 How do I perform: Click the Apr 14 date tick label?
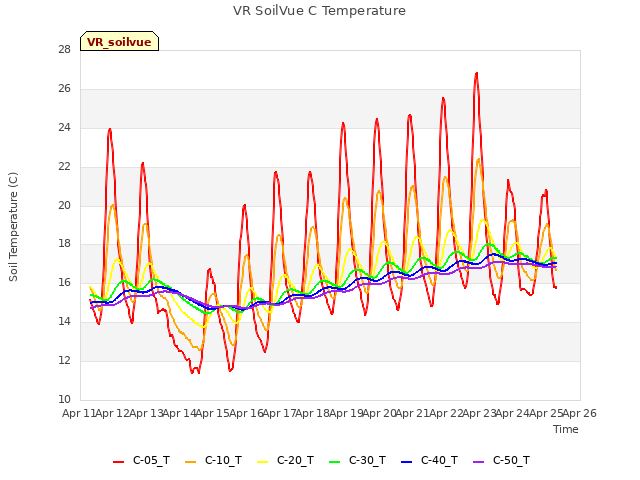[x=179, y=413]
